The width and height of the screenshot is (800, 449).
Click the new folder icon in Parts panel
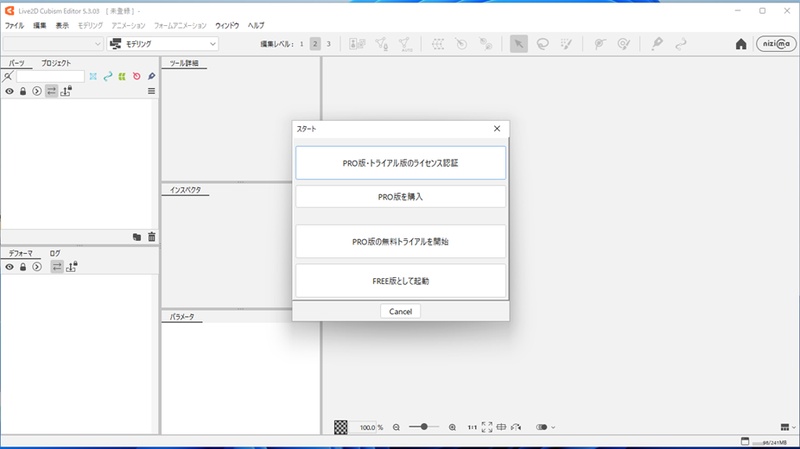tap(137, 237)
